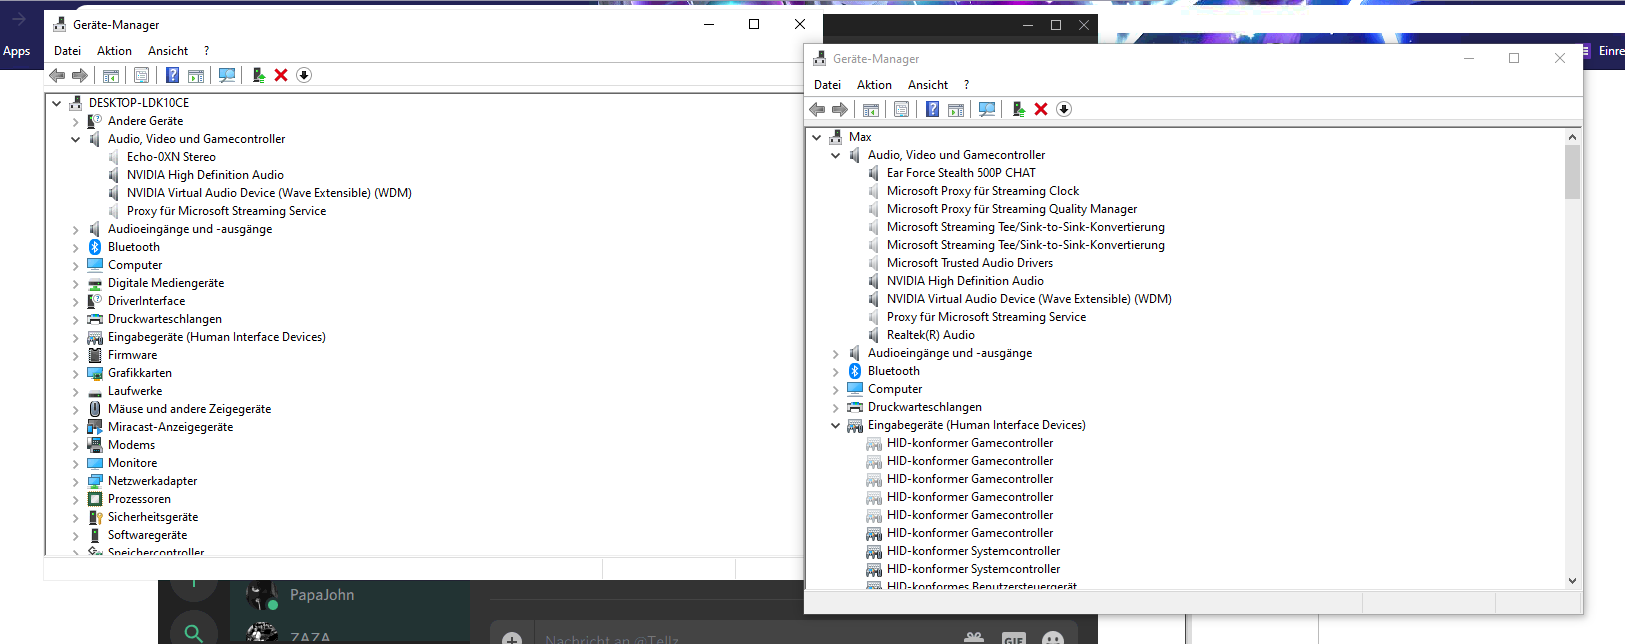The height and width of the screenshot is (644, 1625).
Task: Click blue Help icon in left Geräte-Manager toolbar
Action: point(172,75)
